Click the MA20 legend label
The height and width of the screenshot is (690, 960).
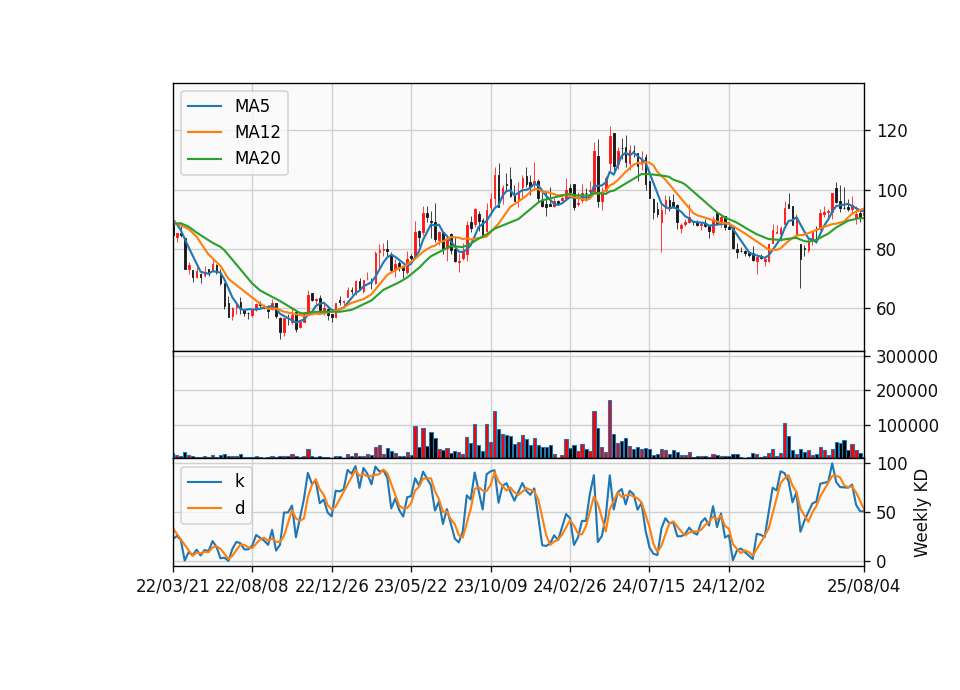point(257,158)
